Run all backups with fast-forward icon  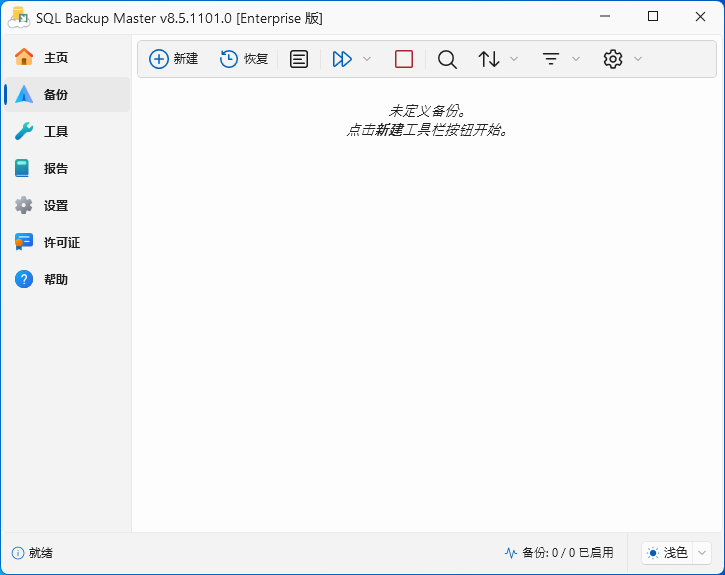342,59
